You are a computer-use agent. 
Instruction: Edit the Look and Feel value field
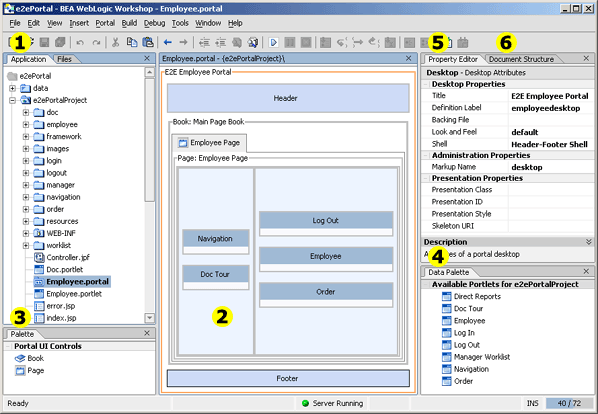pos(551,132)
